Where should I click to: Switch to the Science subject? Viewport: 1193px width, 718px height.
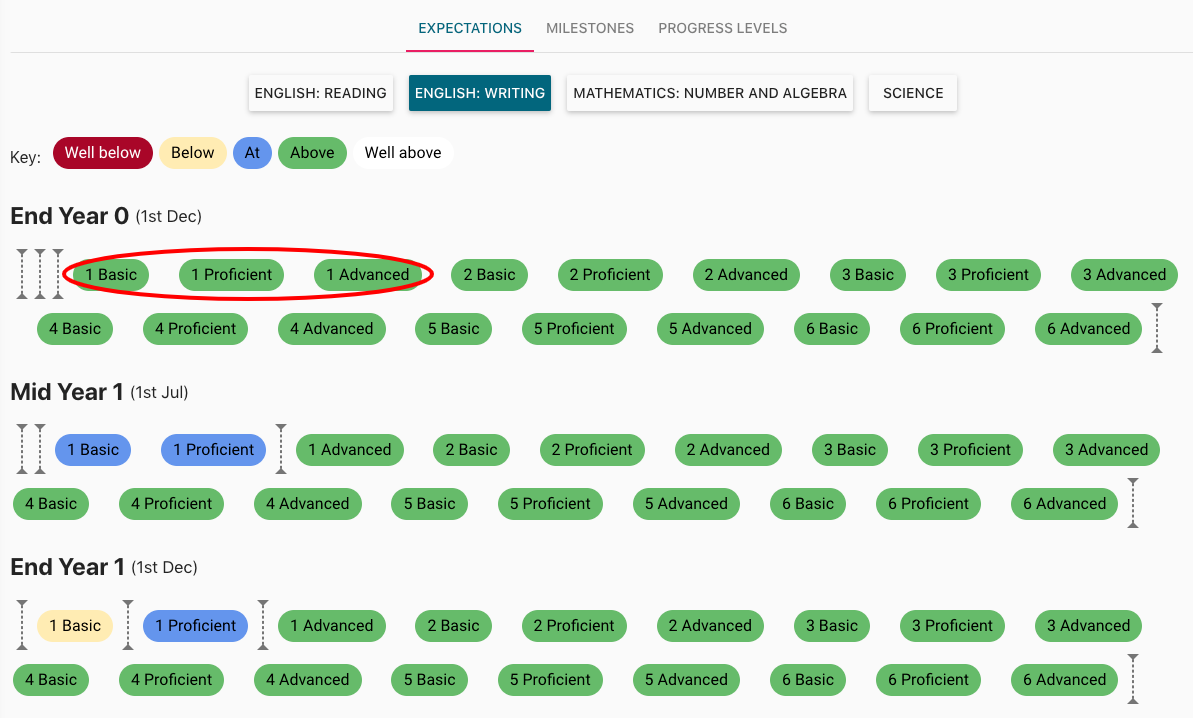pos(912,93)
